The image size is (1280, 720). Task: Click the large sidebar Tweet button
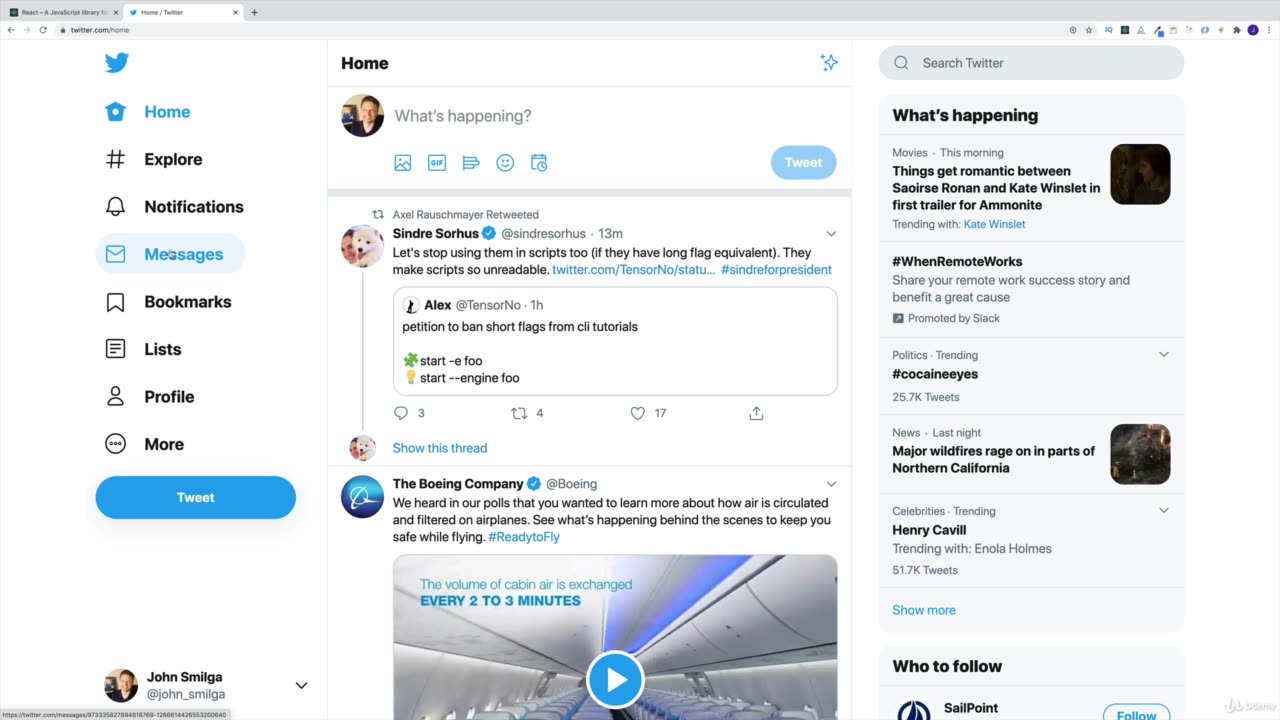[196, 497]
